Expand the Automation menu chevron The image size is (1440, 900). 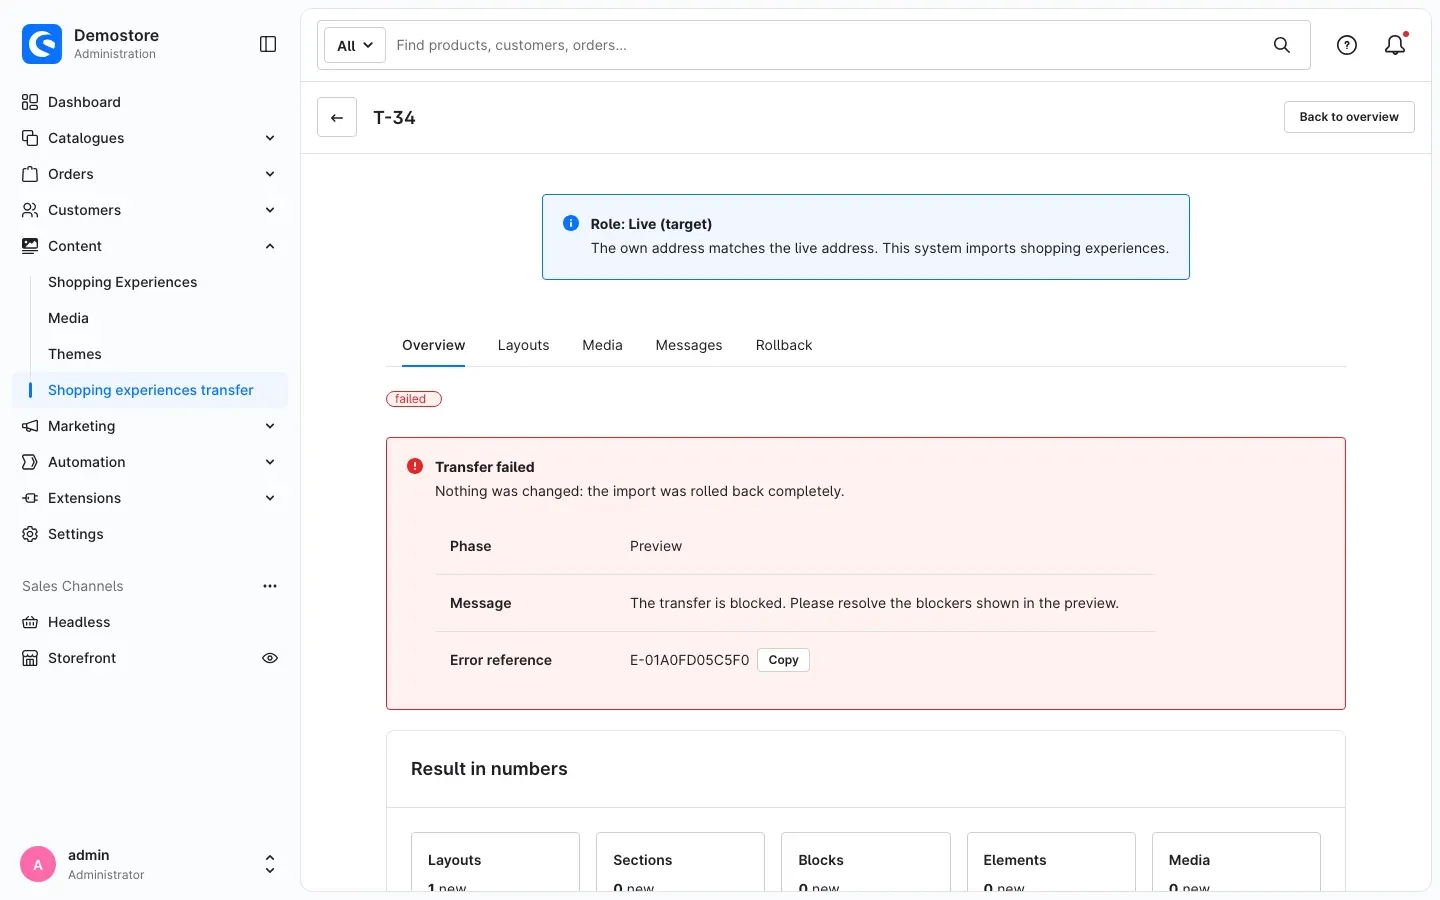pyautogui.click(x=270, y=462)
